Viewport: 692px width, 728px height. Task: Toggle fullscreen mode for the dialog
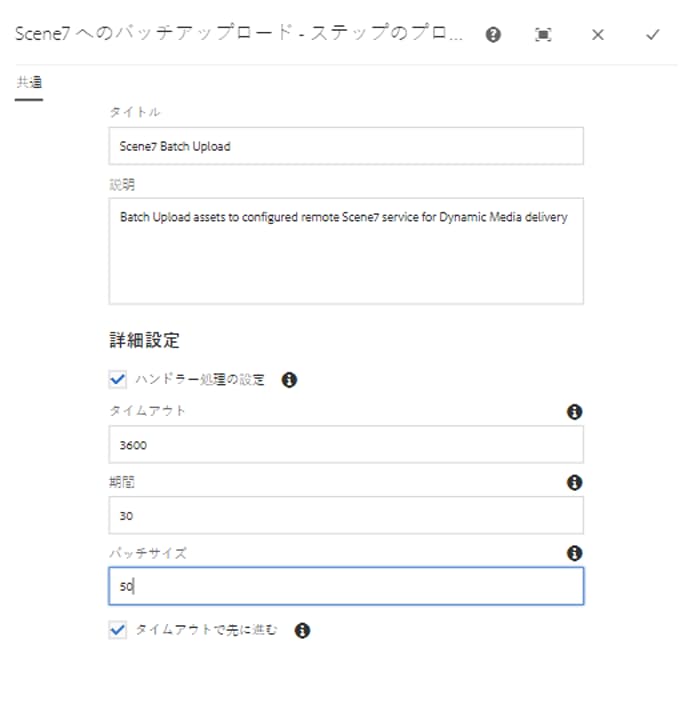[x=543, y=35]
